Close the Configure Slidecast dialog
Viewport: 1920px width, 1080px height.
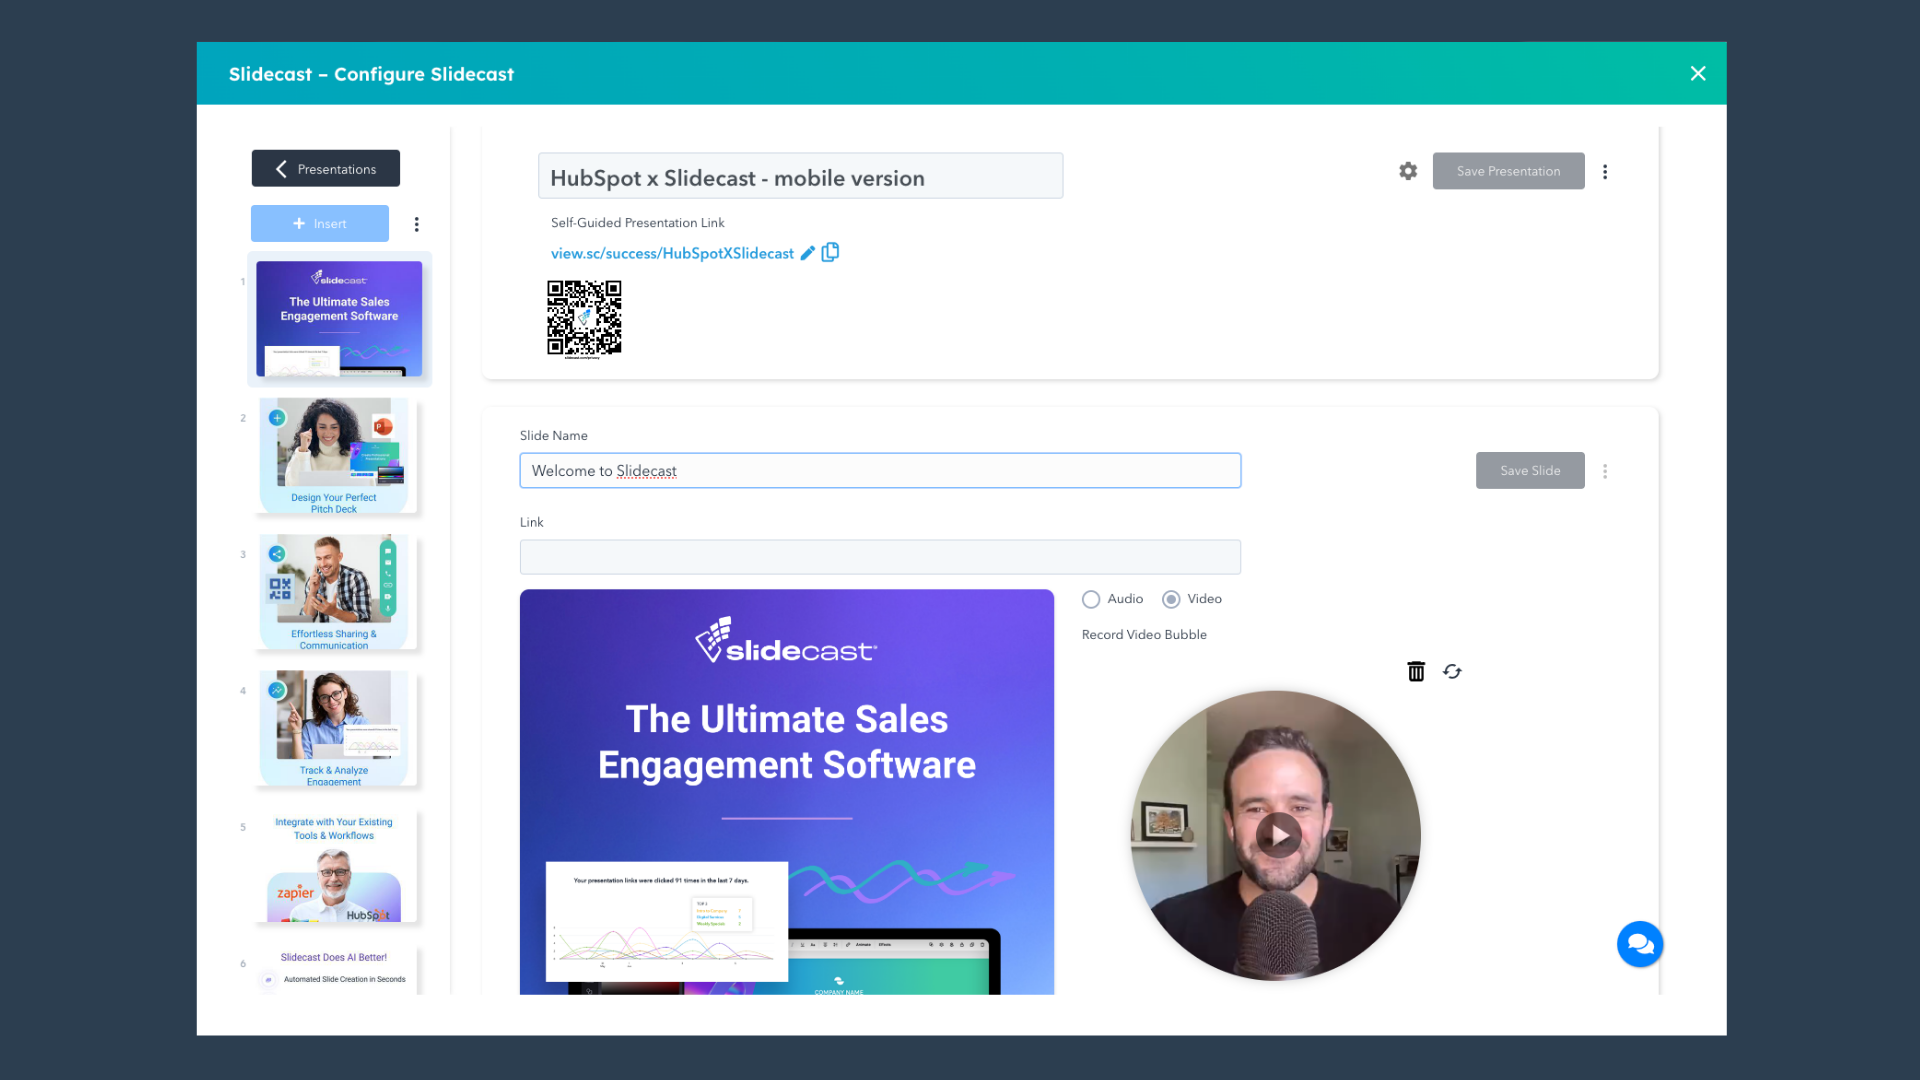pyautogui.click(x=1698, y=73)
